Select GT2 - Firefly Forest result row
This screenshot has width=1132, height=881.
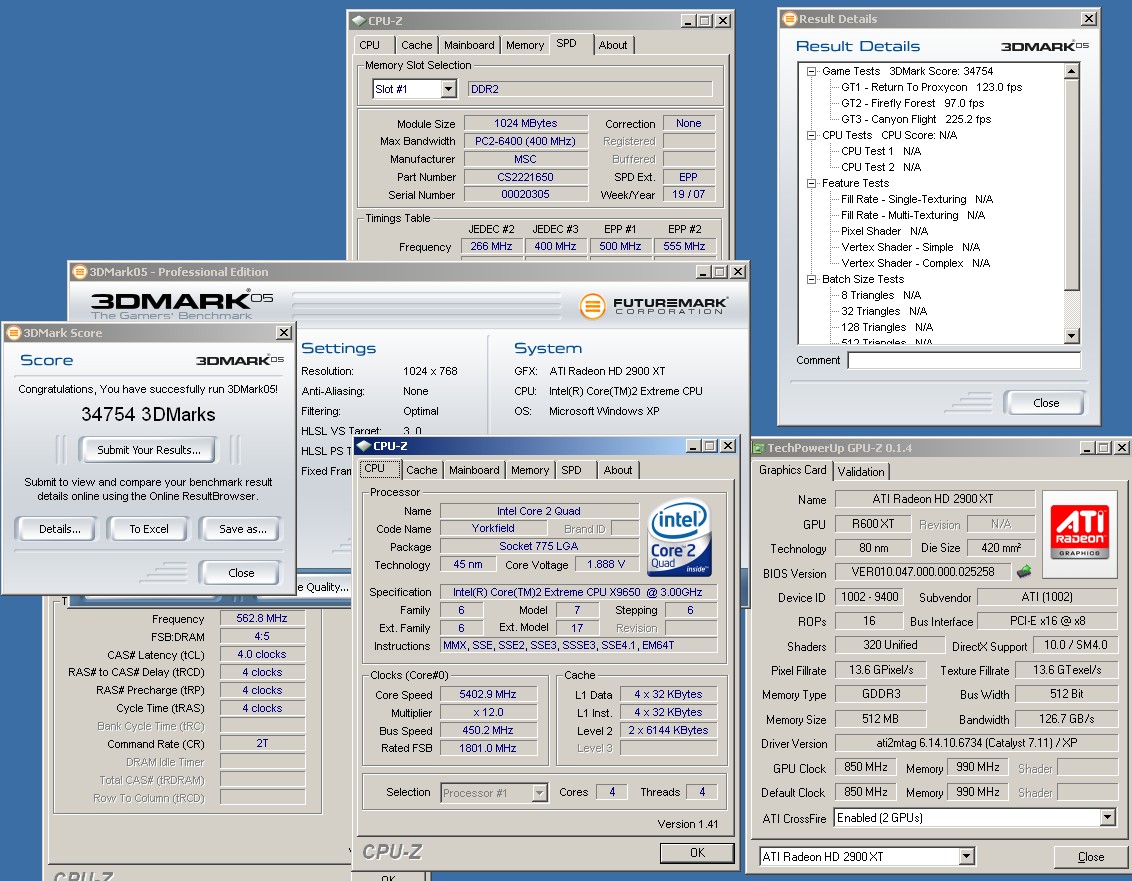coord(913,103)
